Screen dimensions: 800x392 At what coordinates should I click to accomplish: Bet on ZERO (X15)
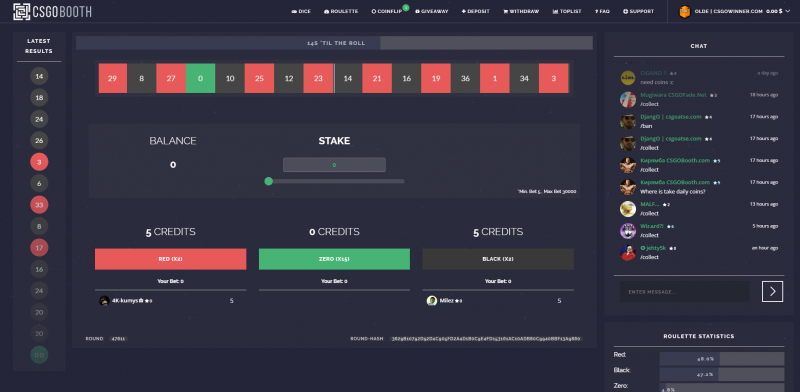(x=334, y=259)
